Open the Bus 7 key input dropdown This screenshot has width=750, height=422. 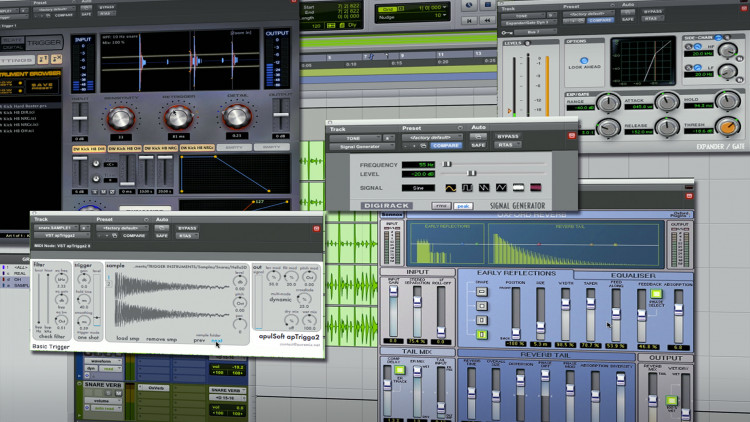pos(535,32)
